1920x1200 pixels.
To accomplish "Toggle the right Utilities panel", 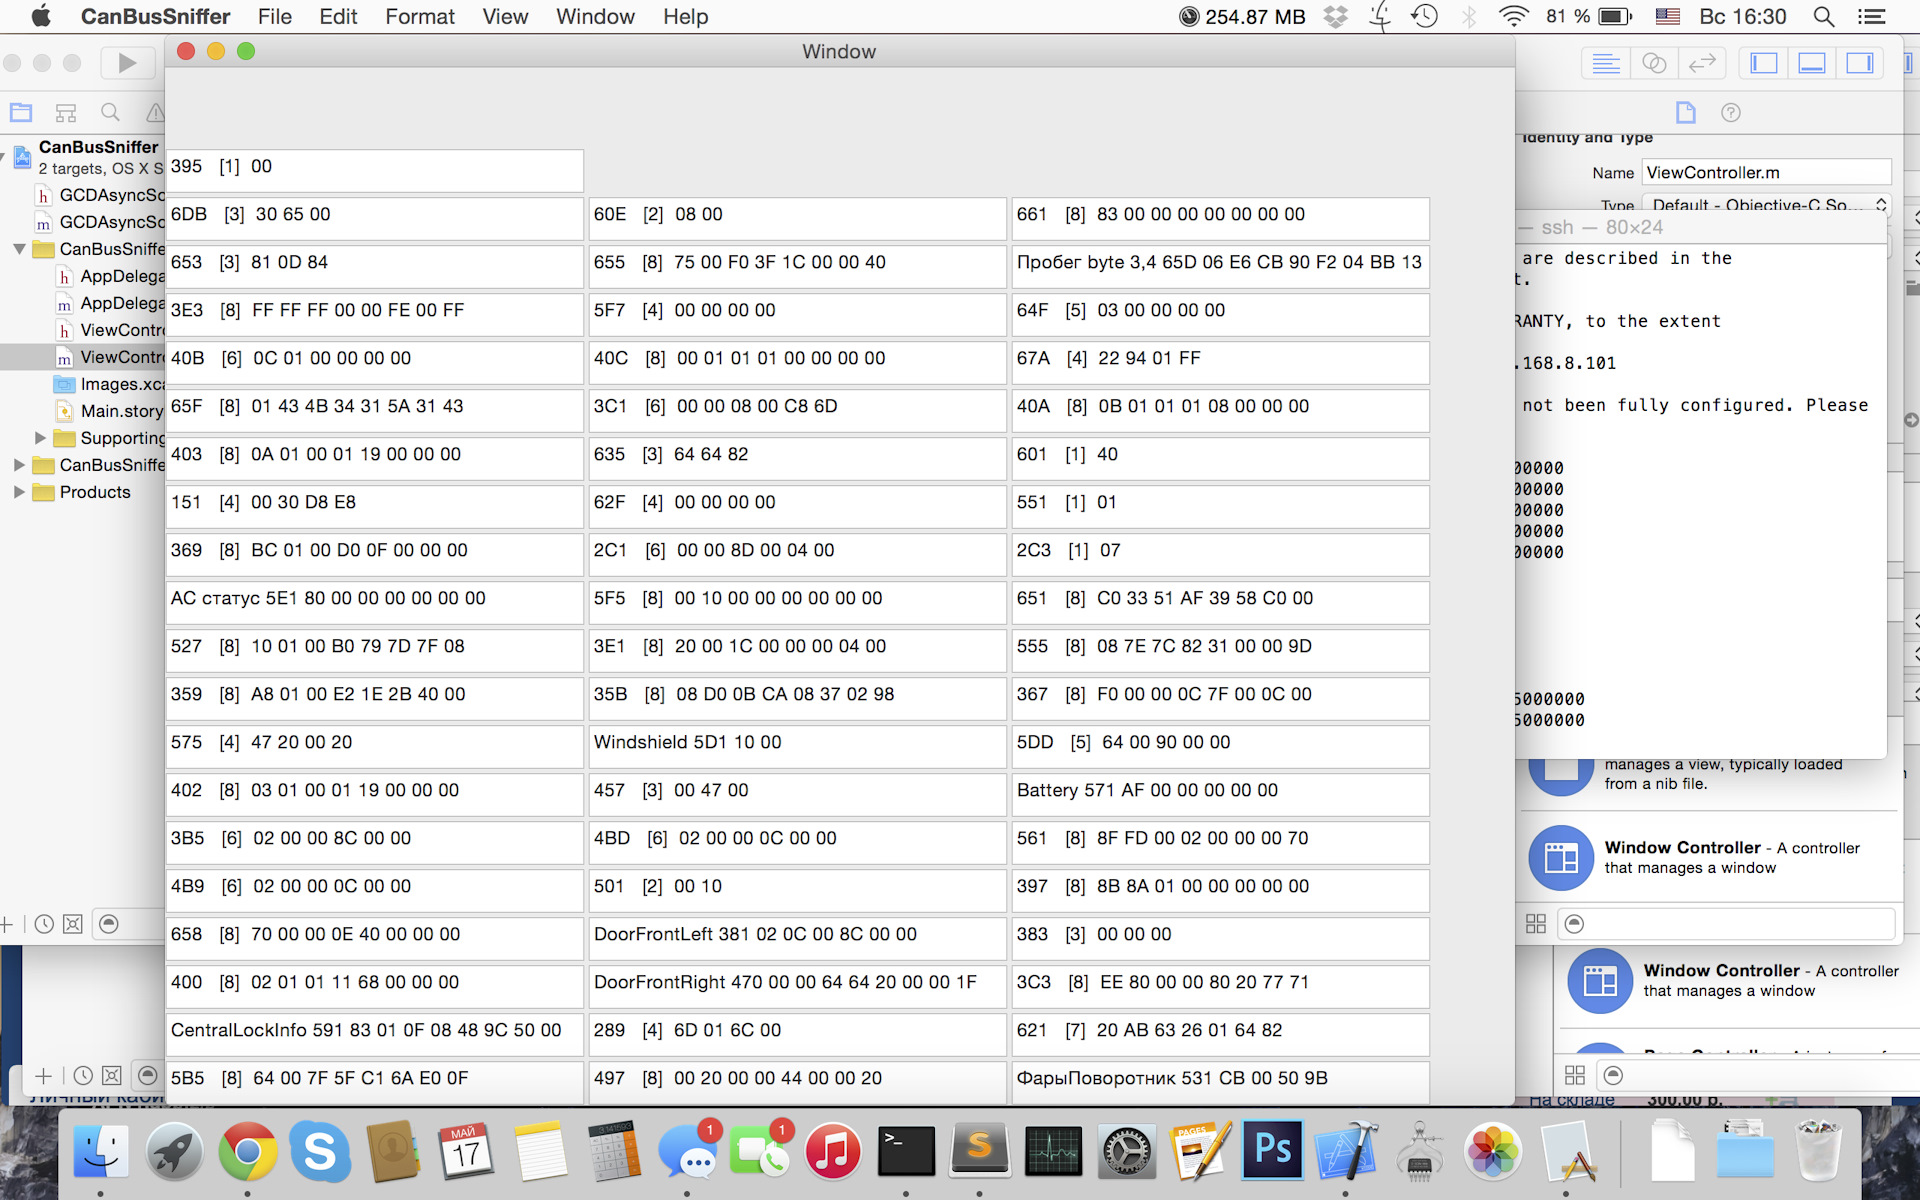I will point(1860,64).
